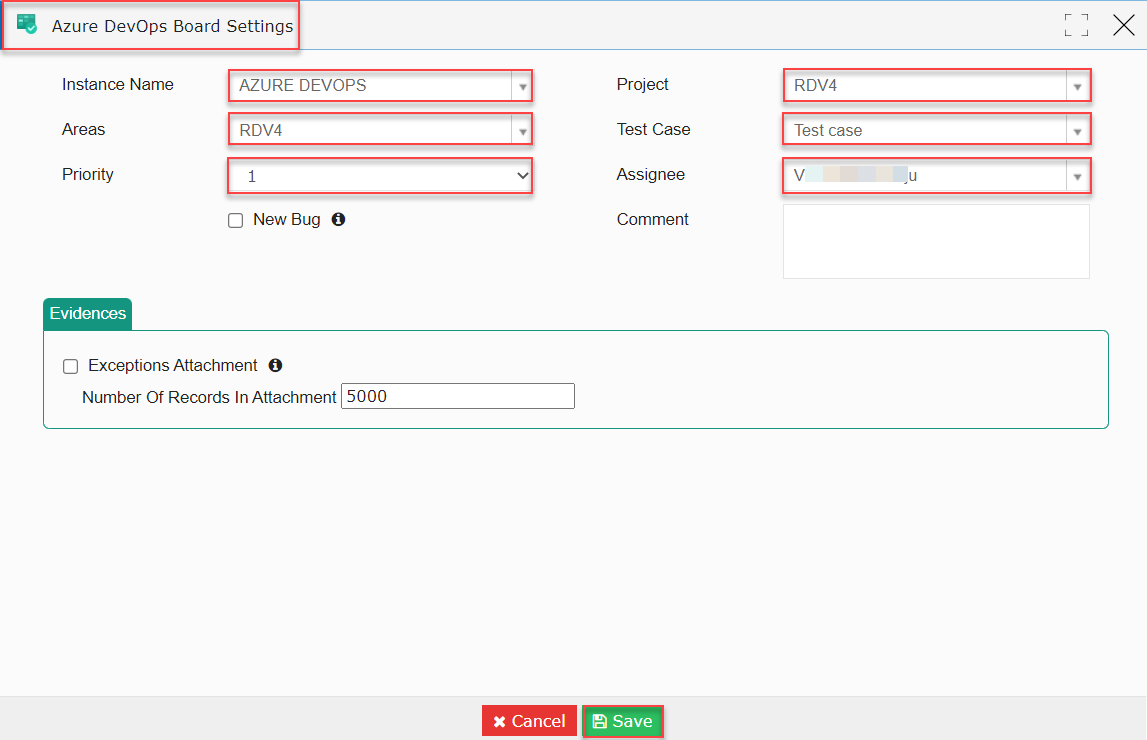Click the Test Case field text
The width and height of the screenshot is (1147, 740).
click(x=828, y=131)
